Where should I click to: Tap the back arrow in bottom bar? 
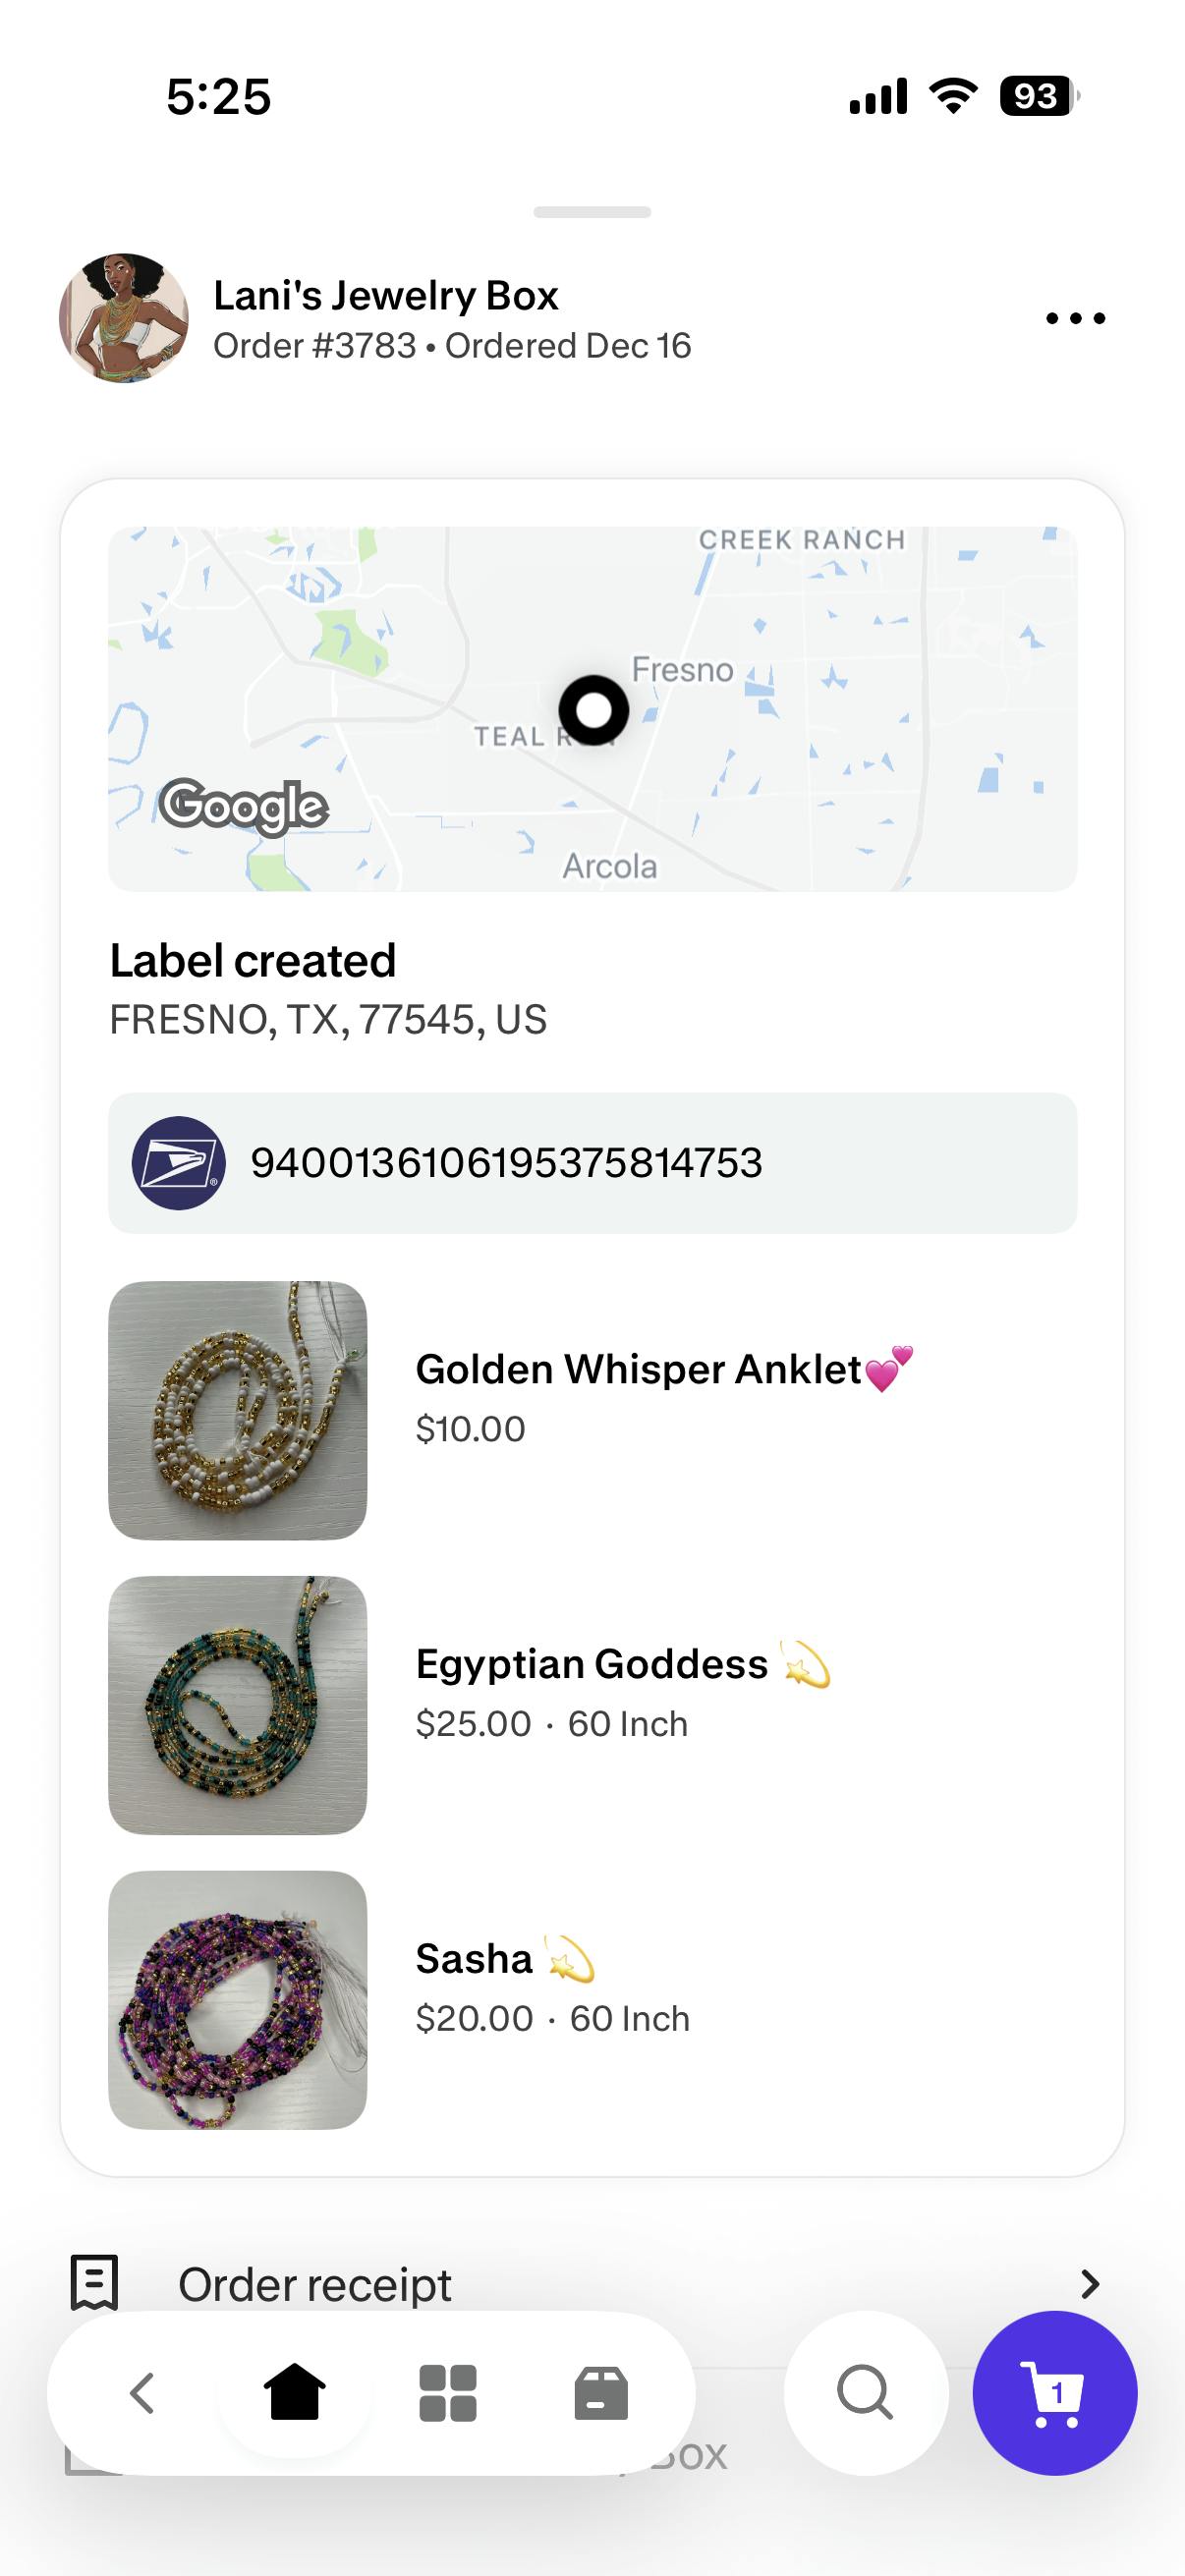142,2393
